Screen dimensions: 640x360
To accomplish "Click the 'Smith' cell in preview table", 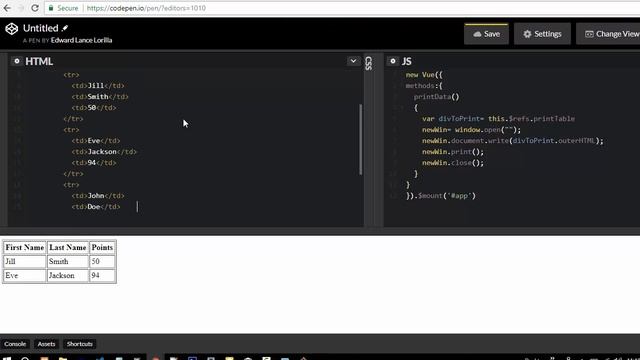I will coord(68,262).
